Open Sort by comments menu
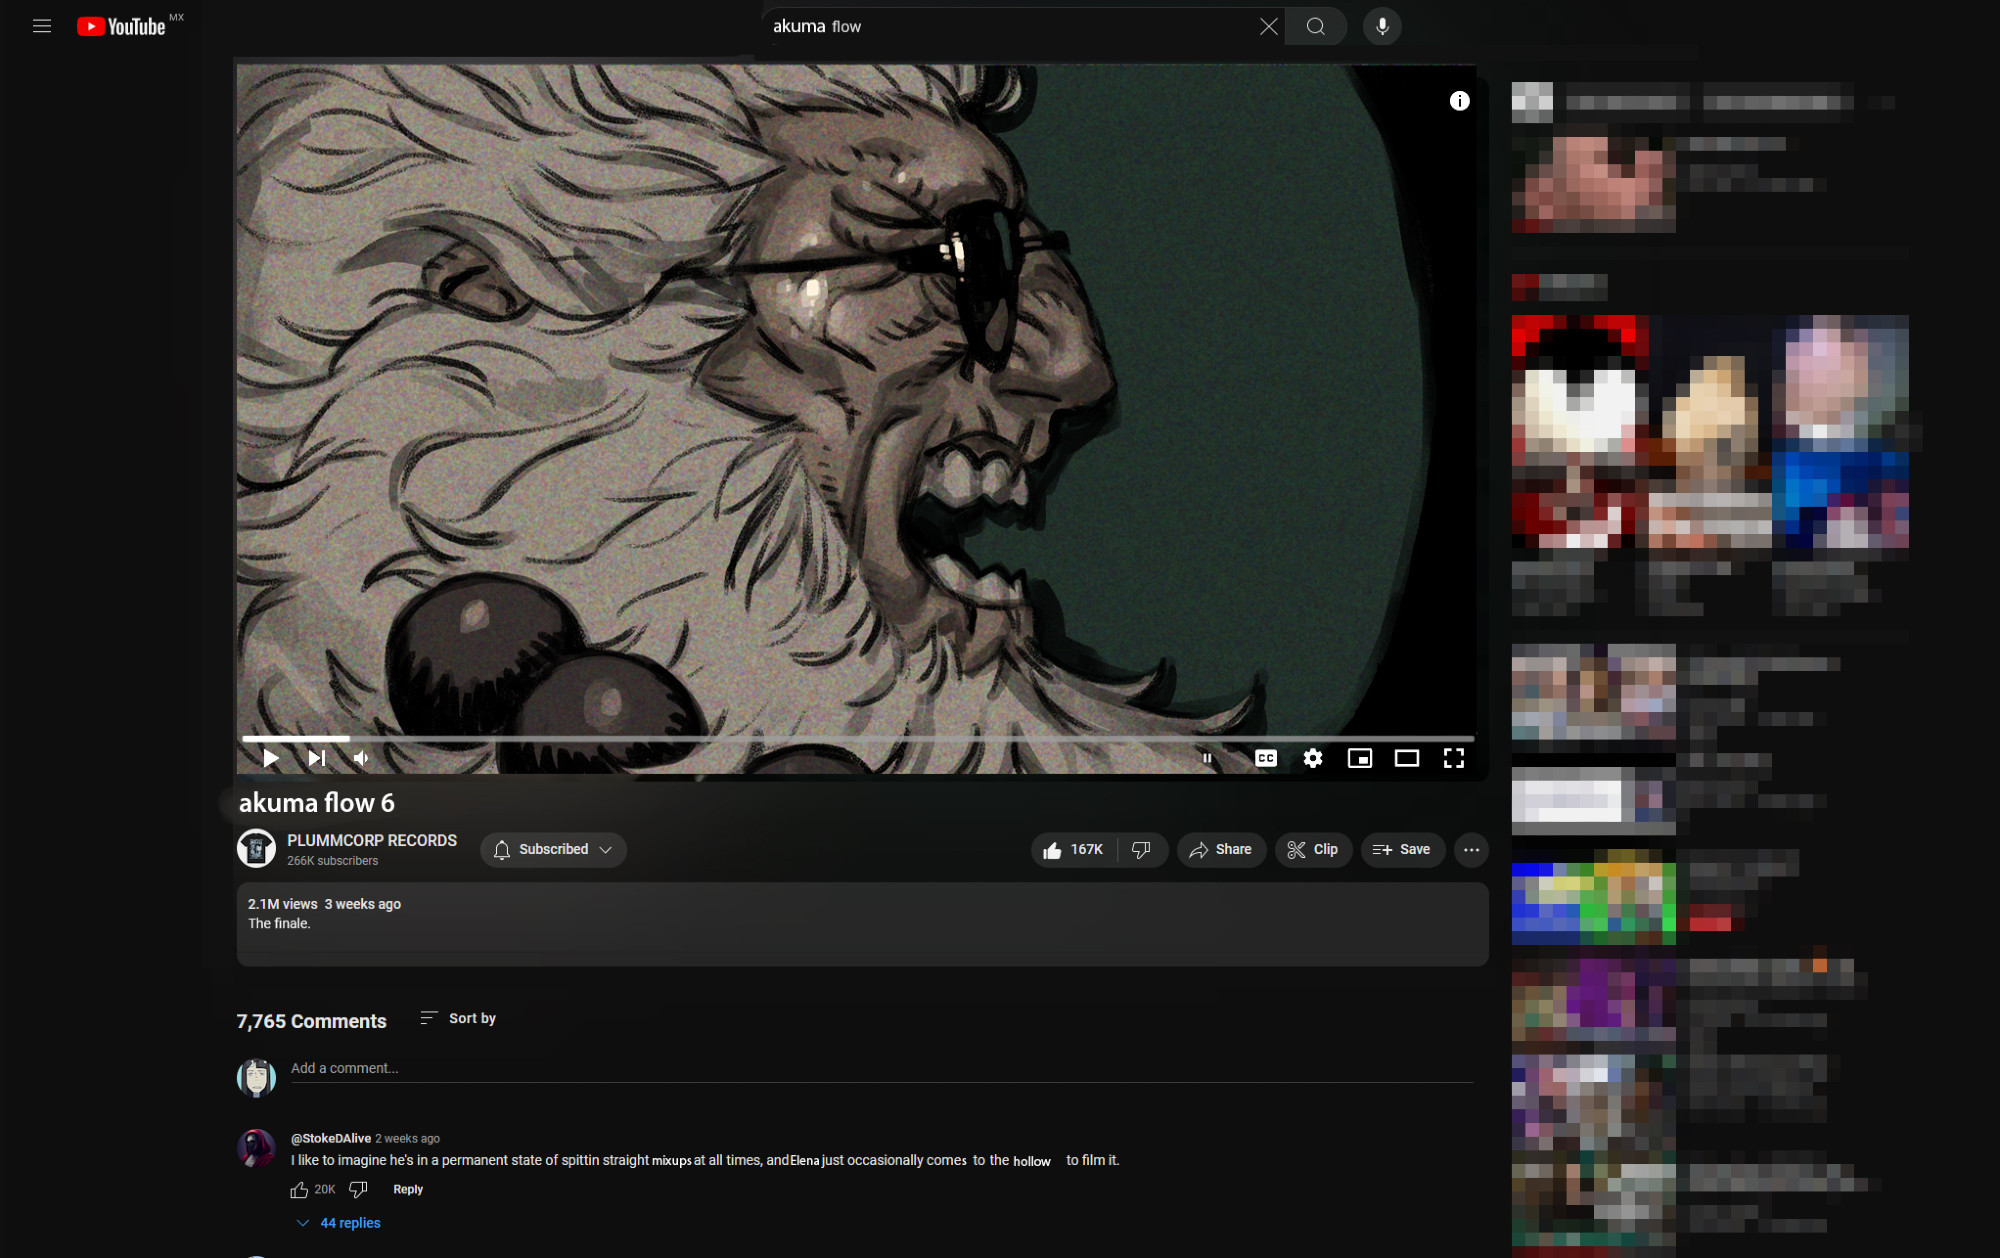The height and width of the screenshot is (1258, 2000). [x=458, y=1018]
